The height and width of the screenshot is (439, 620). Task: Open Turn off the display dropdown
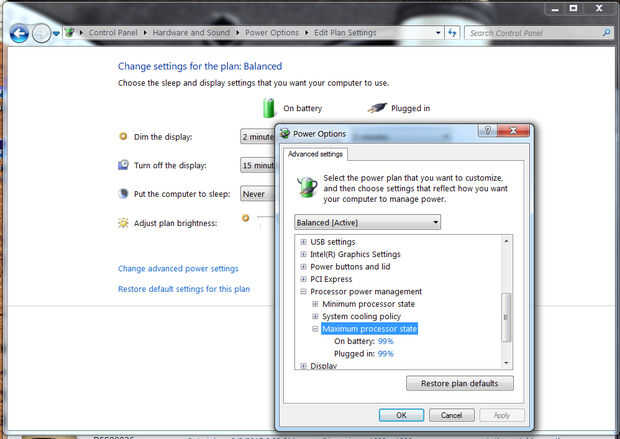257,165
